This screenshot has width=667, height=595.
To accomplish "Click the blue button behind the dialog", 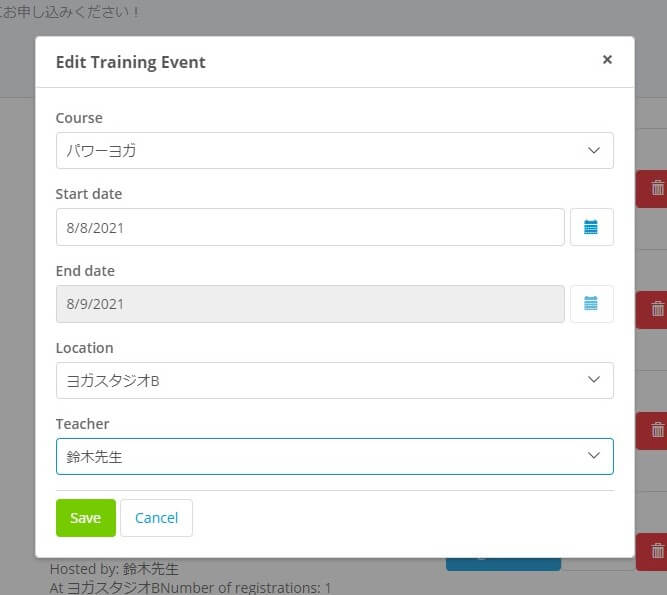I will 503,564.
